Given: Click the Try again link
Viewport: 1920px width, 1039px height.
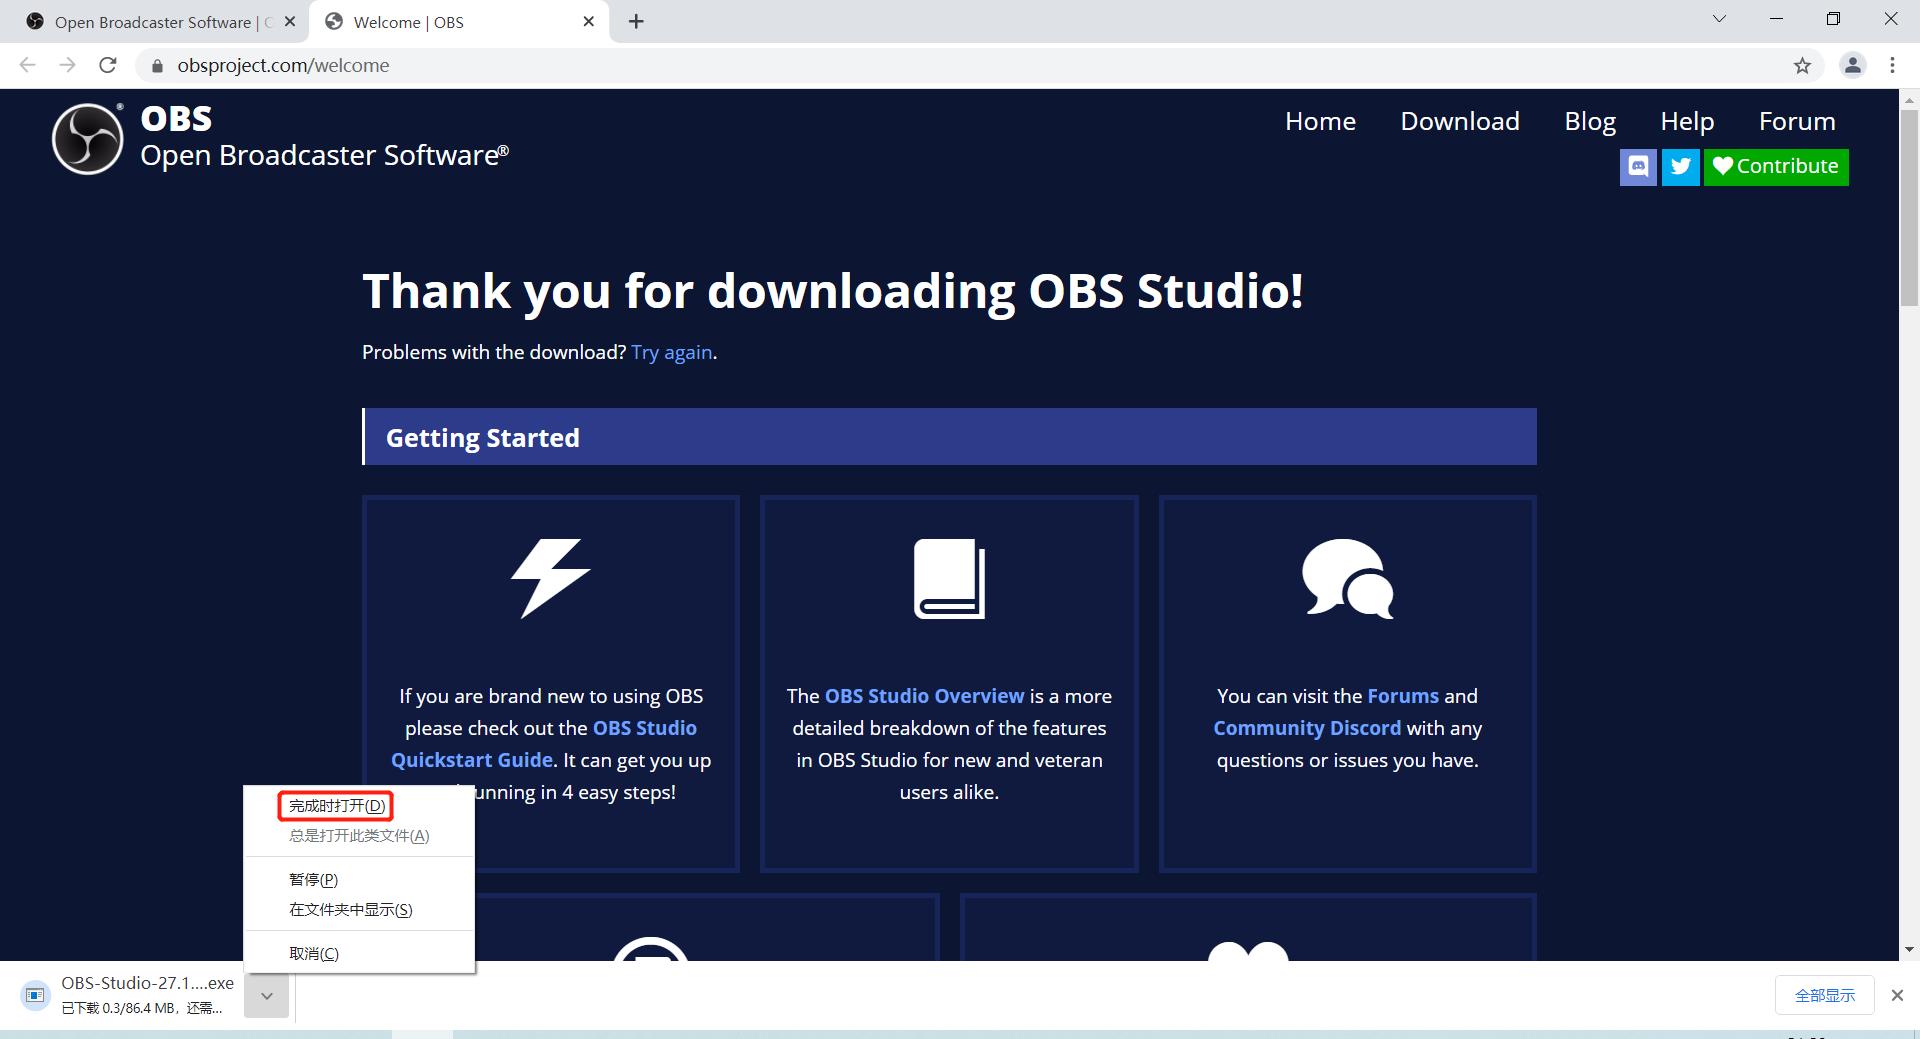Looking at the screenshot, I should (672, 352).
